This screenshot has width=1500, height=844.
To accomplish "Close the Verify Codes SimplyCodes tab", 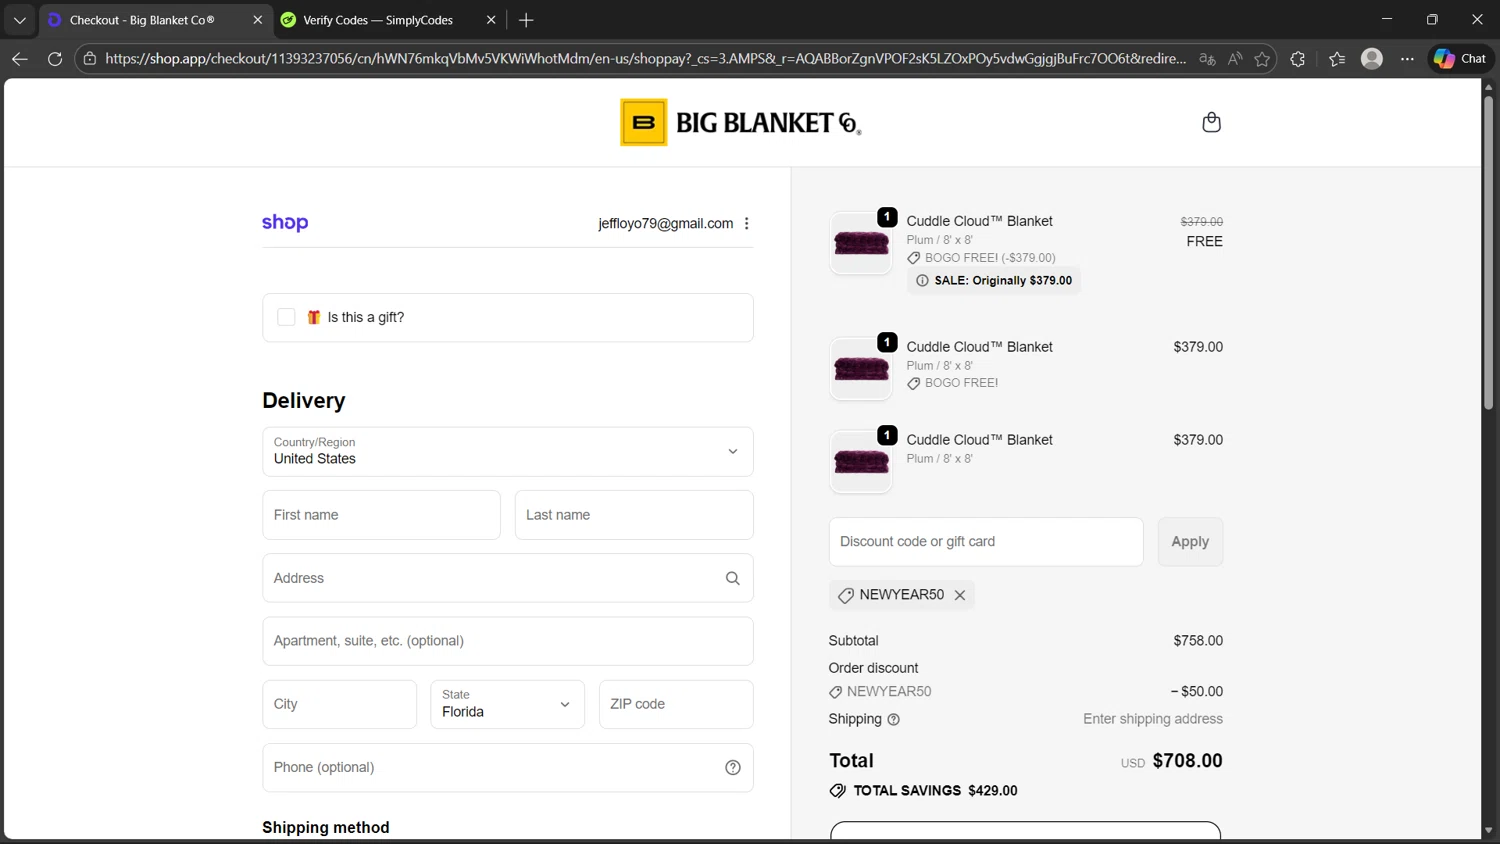I will (x=491, y=20).
